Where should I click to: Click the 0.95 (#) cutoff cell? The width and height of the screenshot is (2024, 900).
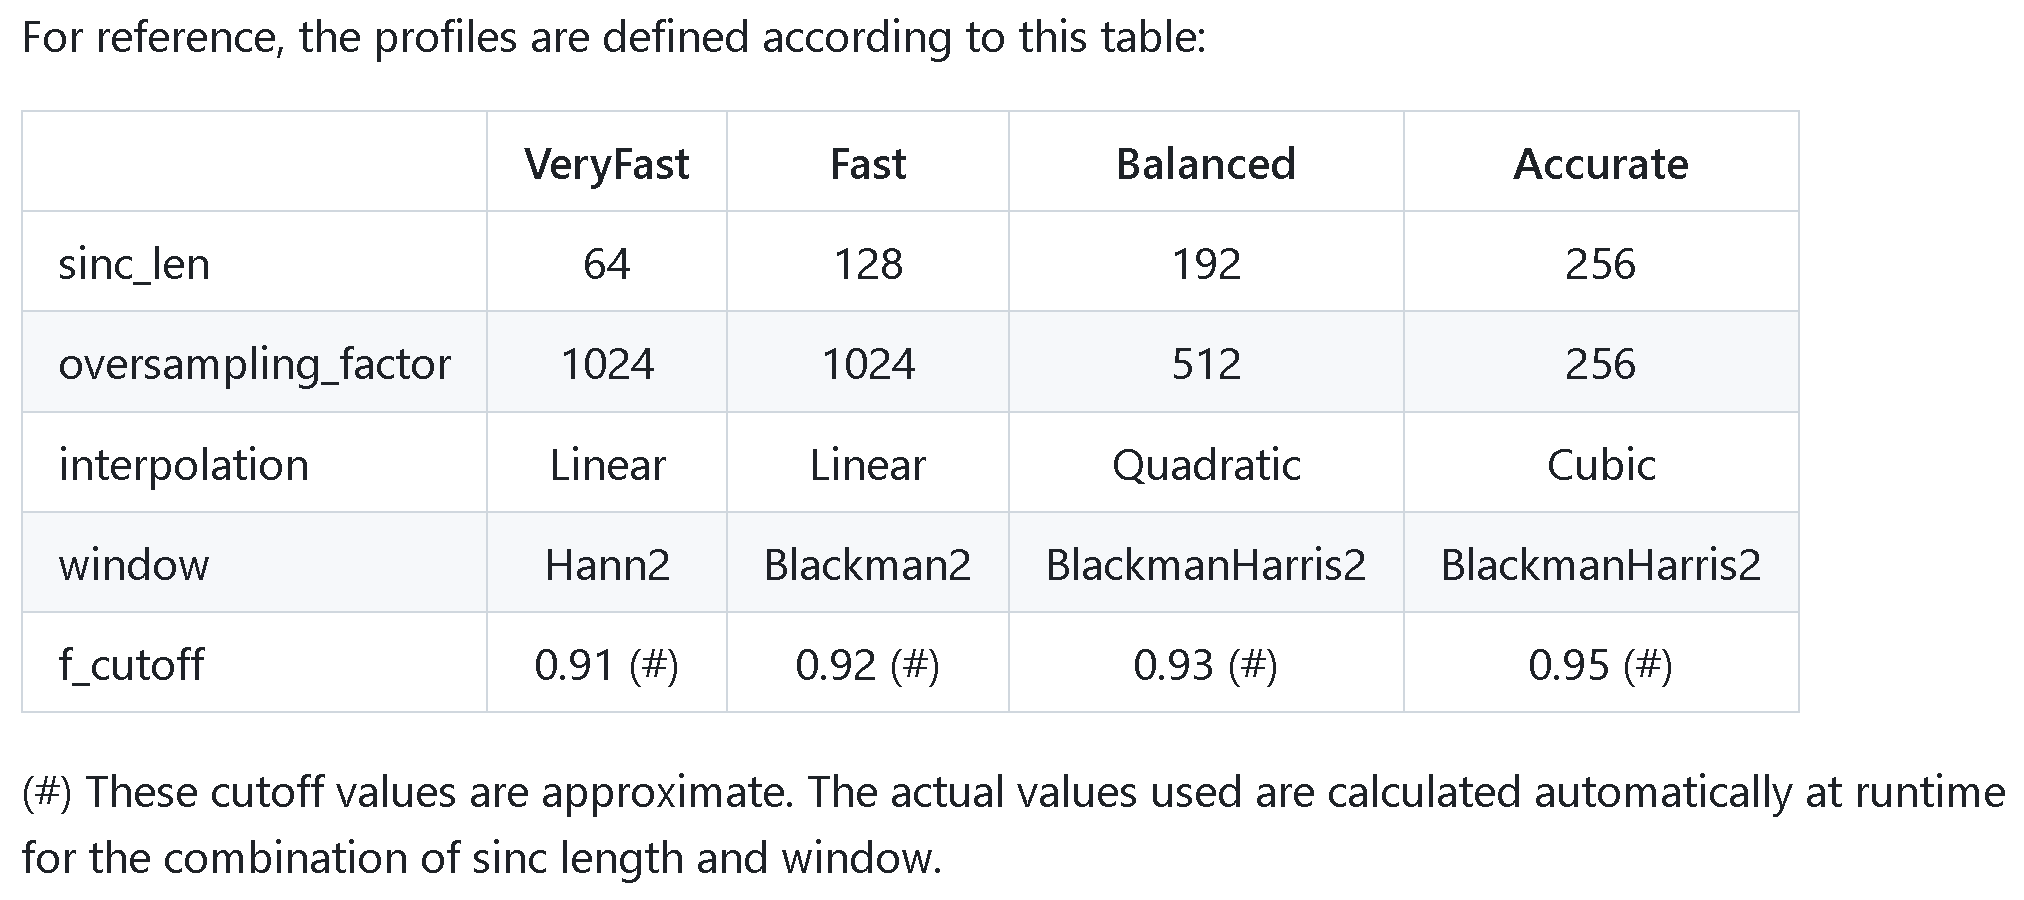(1600, 664)
